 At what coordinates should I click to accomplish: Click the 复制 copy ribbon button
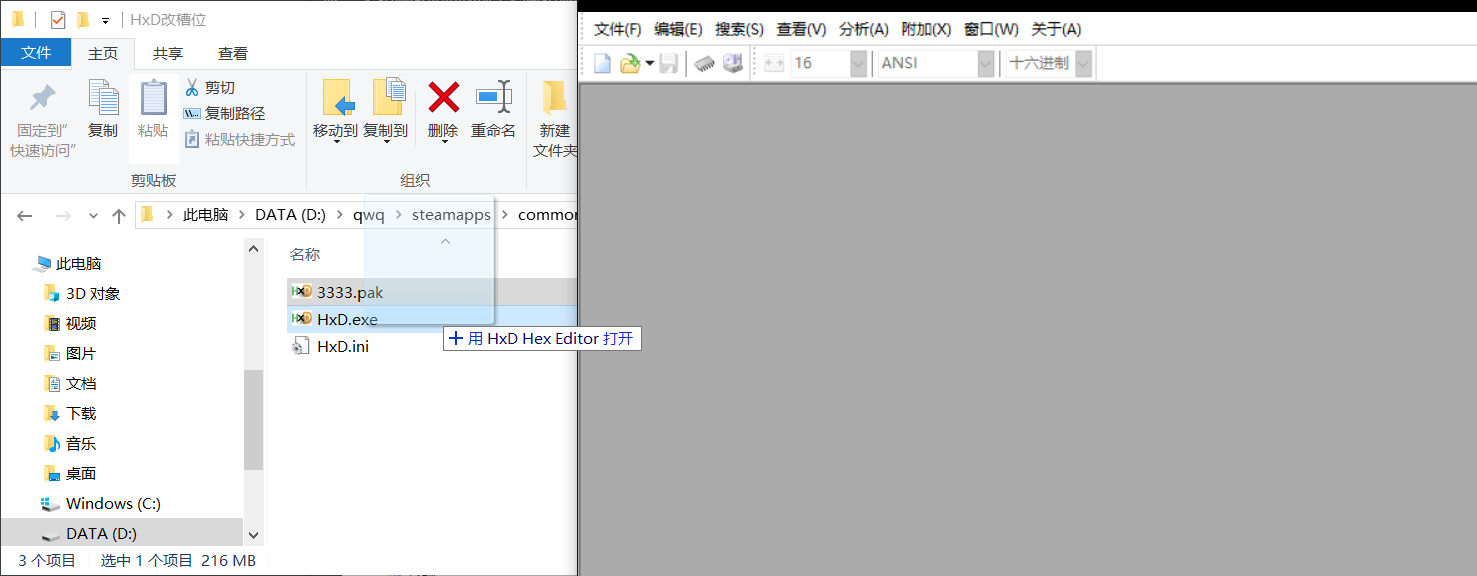(x=103, y=109)
